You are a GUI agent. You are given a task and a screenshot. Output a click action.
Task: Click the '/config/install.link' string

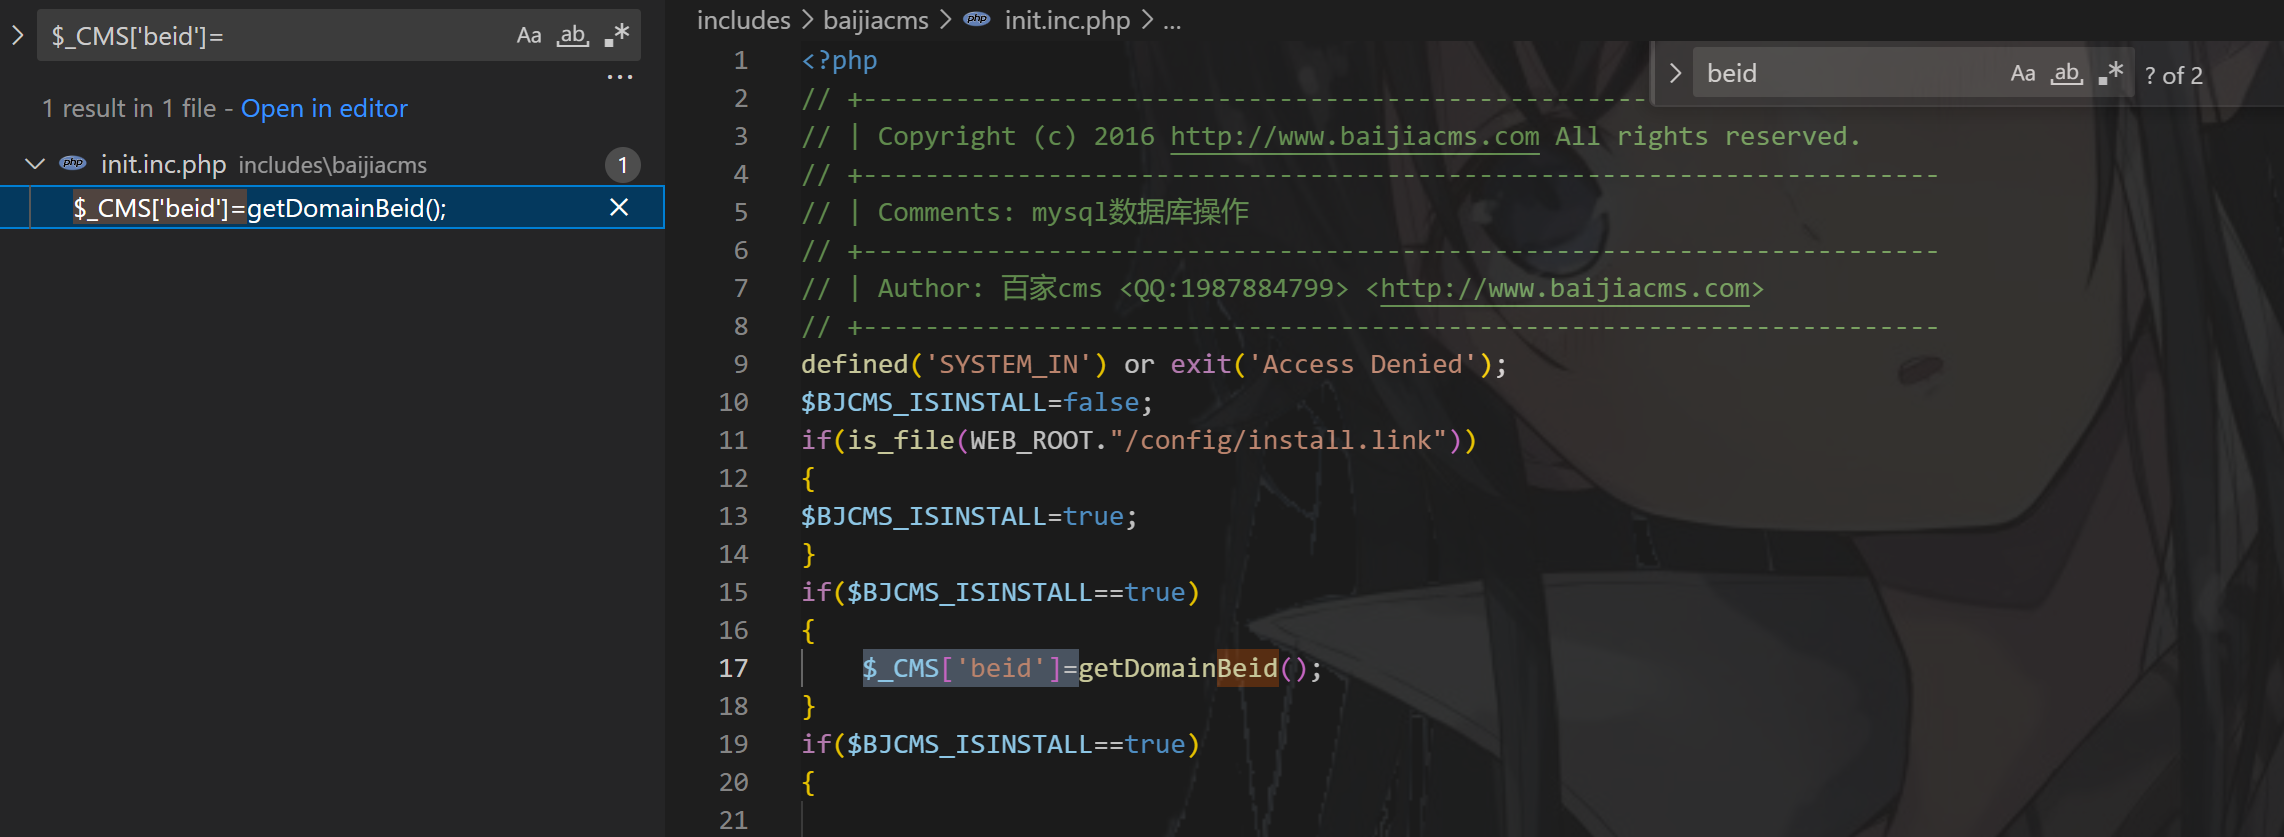(1278, 440)
